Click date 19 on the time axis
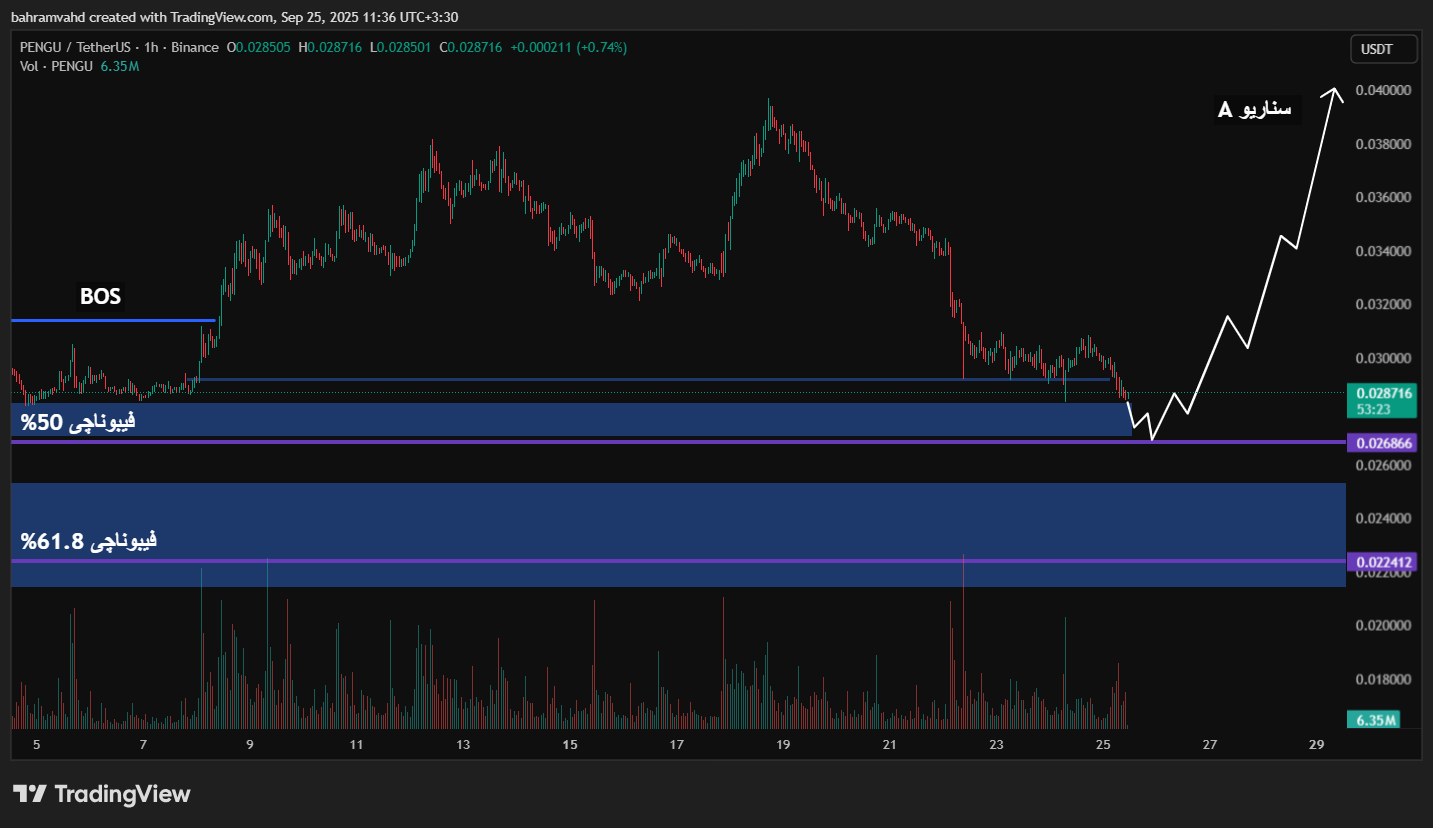The height and width of the screenshot is (828, 1433). (783, 744)
